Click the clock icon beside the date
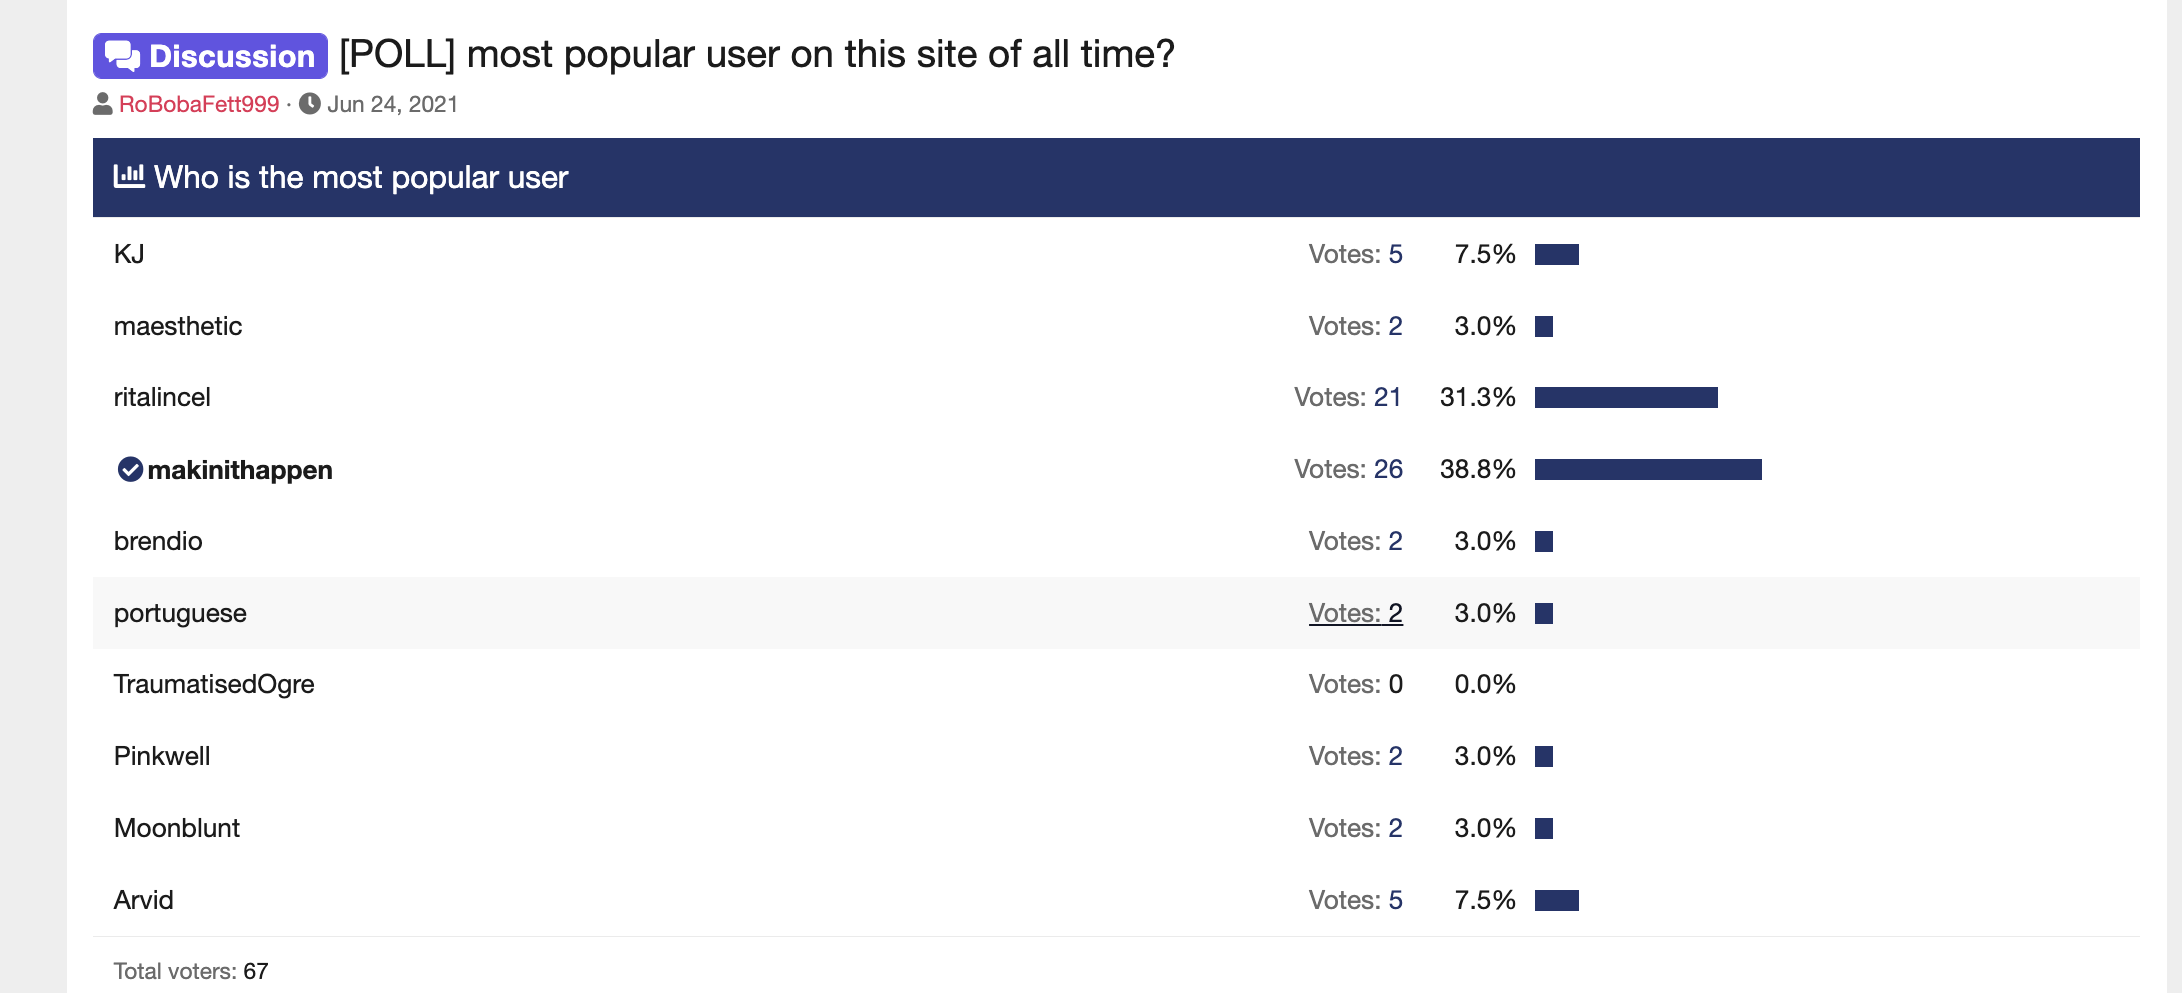The image size is (2182, 993). pyautogui.click(x=310, y=104)
